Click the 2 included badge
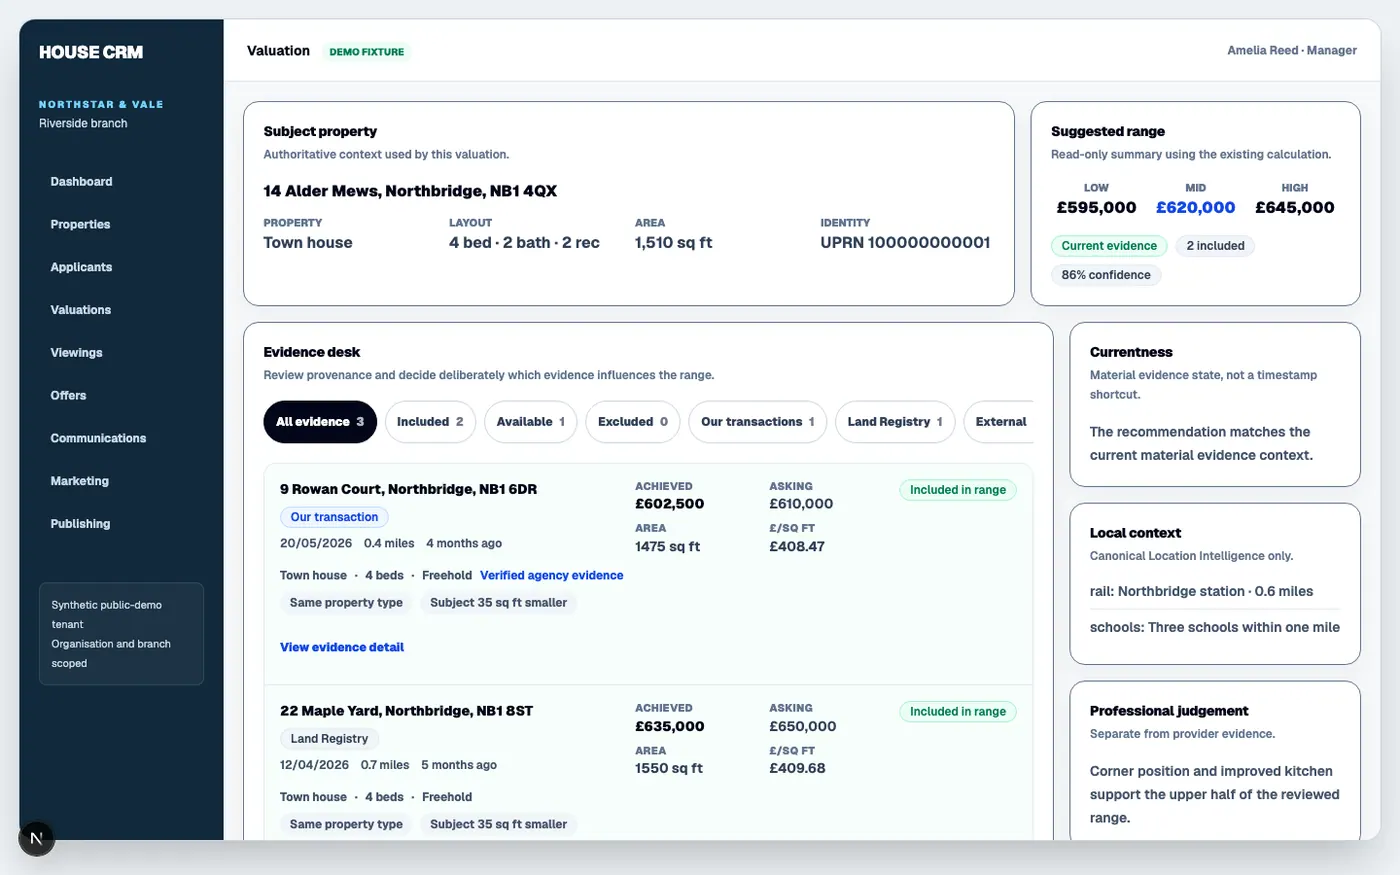Screen dimensions: 1400x875 (x=1215, y=246)
